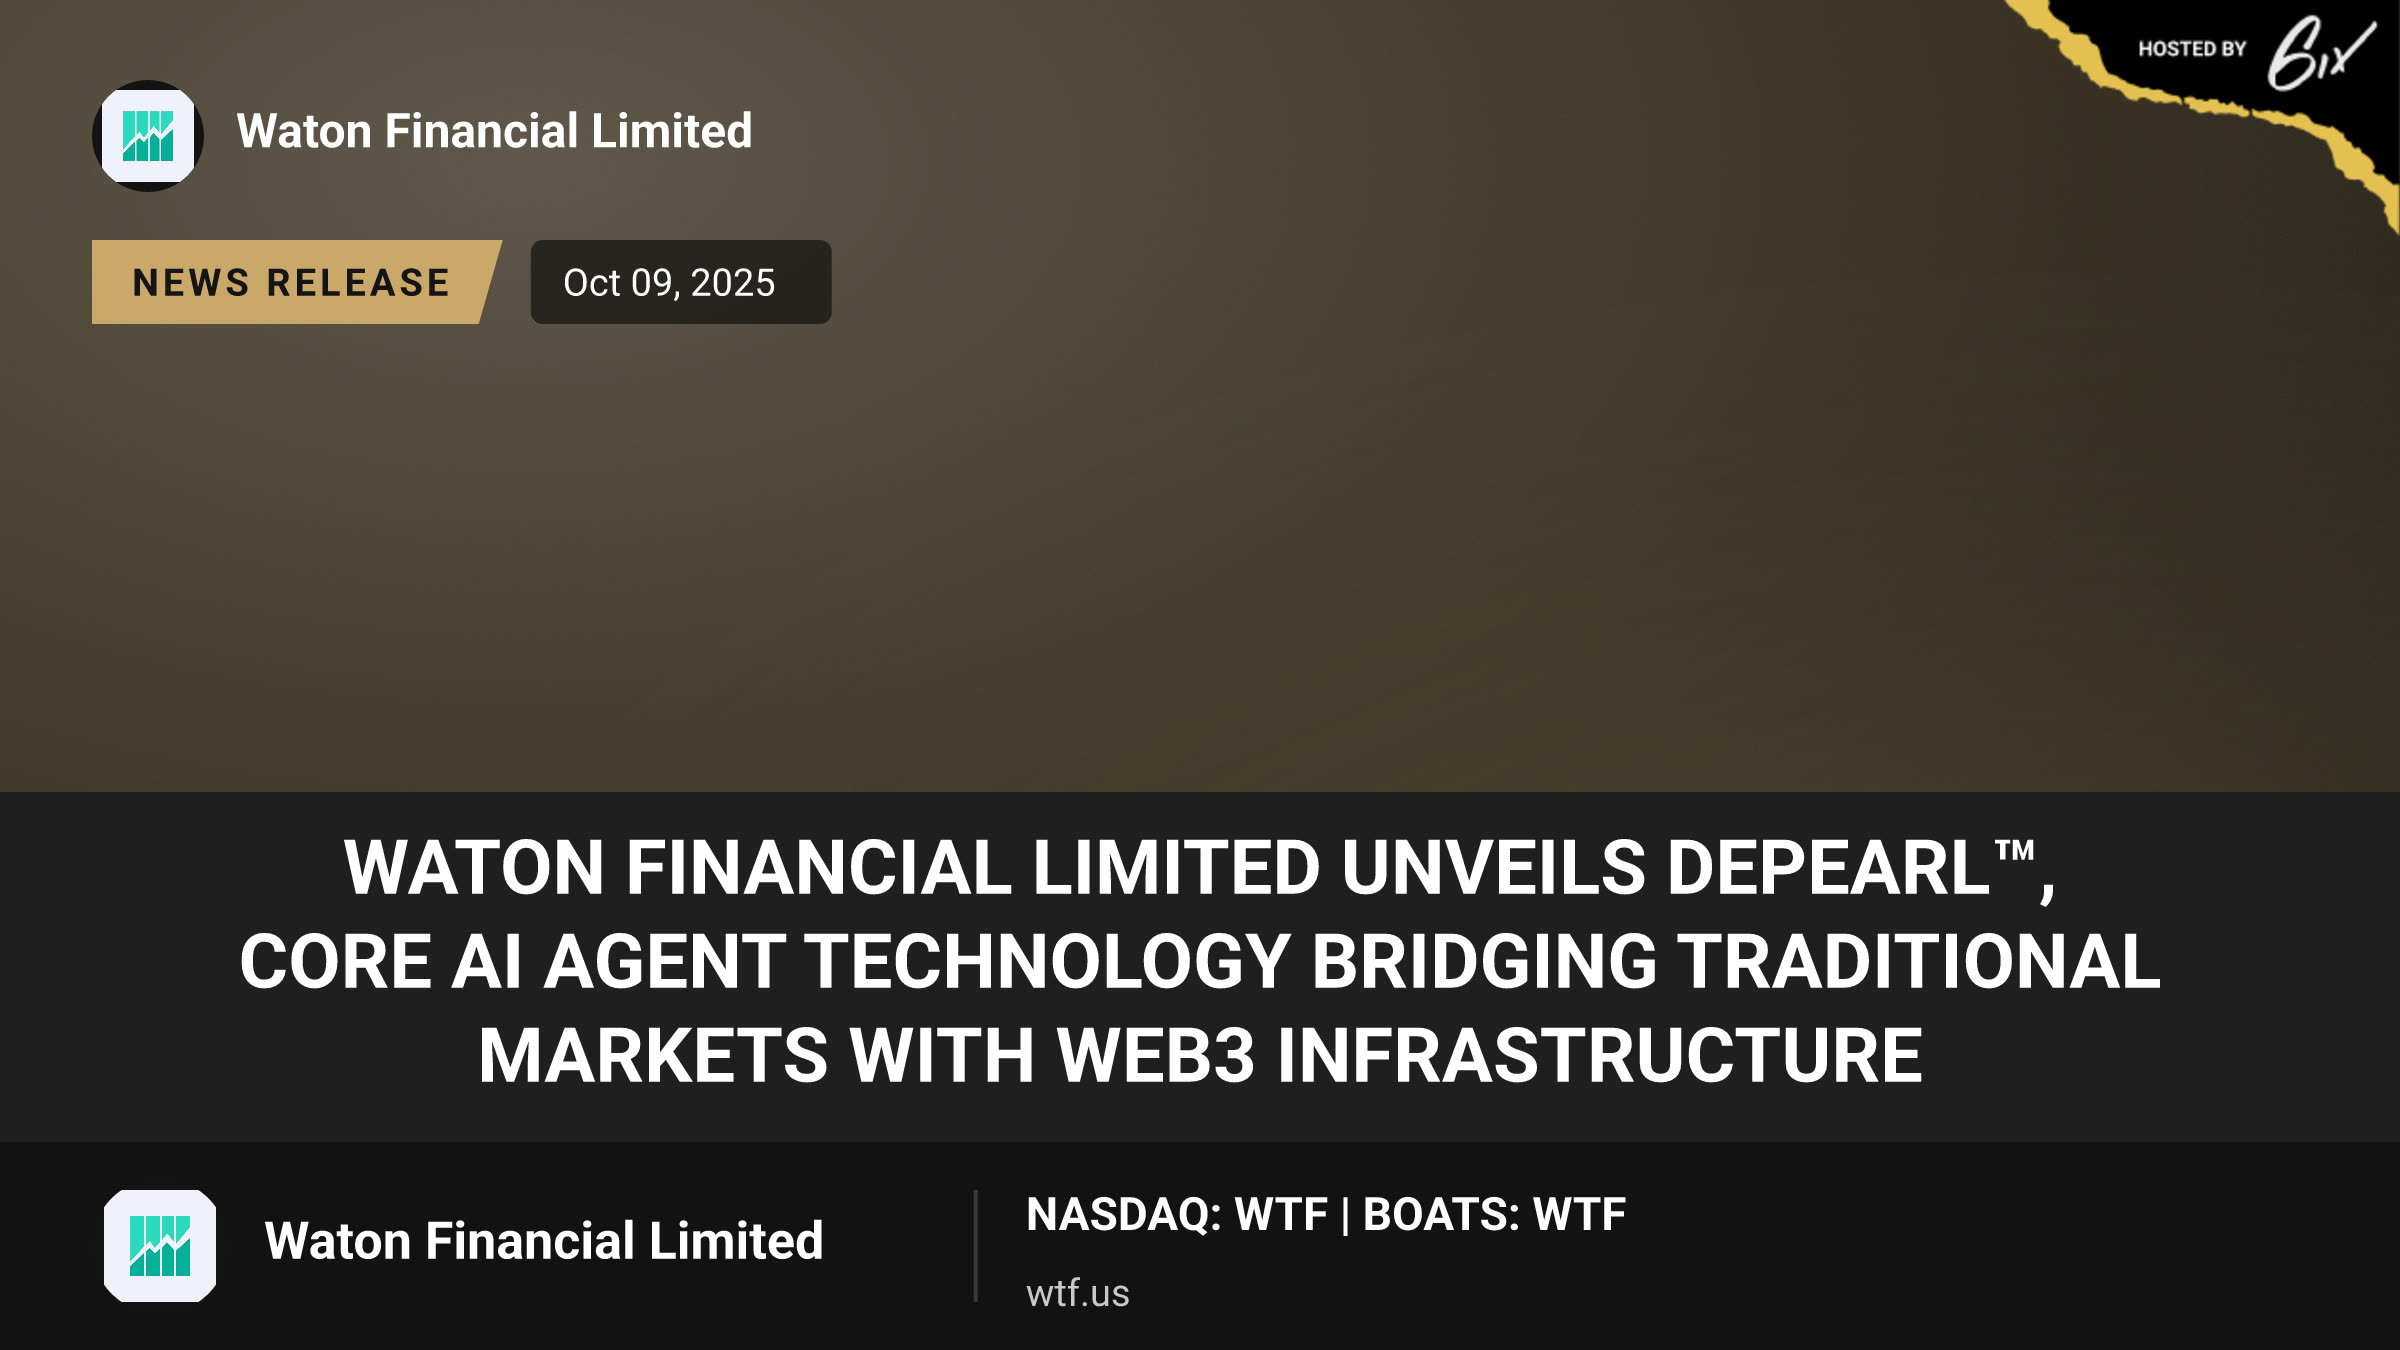Select the NASDAQ: WTF ticker text

1176,1214
